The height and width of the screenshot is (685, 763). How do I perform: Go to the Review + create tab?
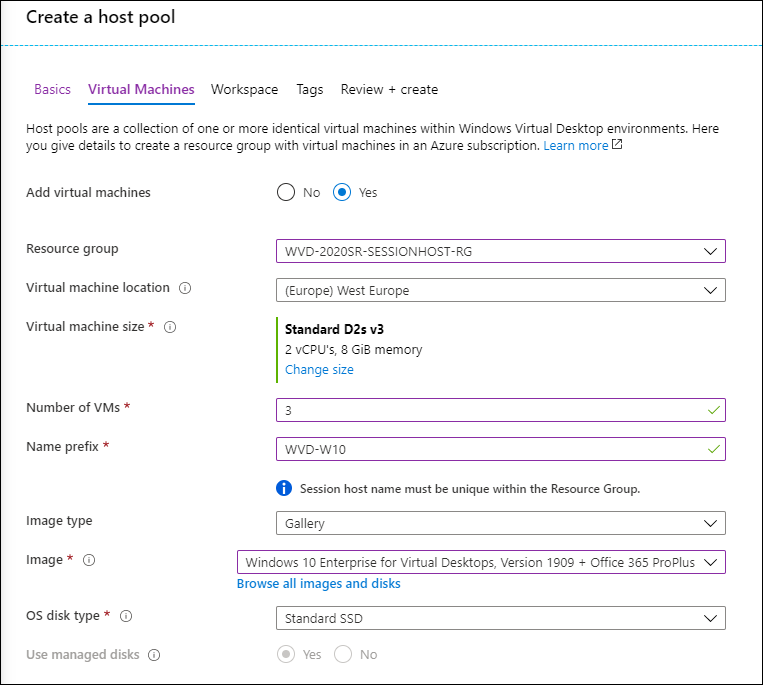pyautogui.click(x=389, y=90)
